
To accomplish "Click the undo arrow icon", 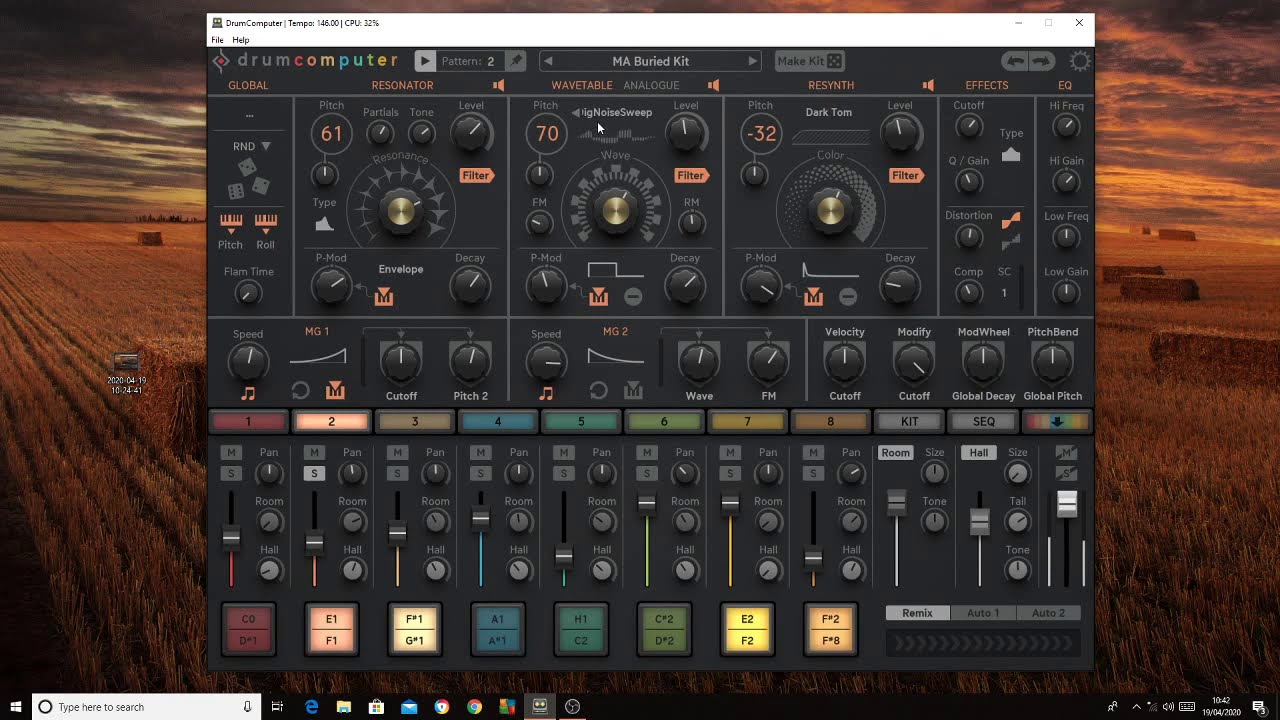I will point(1016,61).
